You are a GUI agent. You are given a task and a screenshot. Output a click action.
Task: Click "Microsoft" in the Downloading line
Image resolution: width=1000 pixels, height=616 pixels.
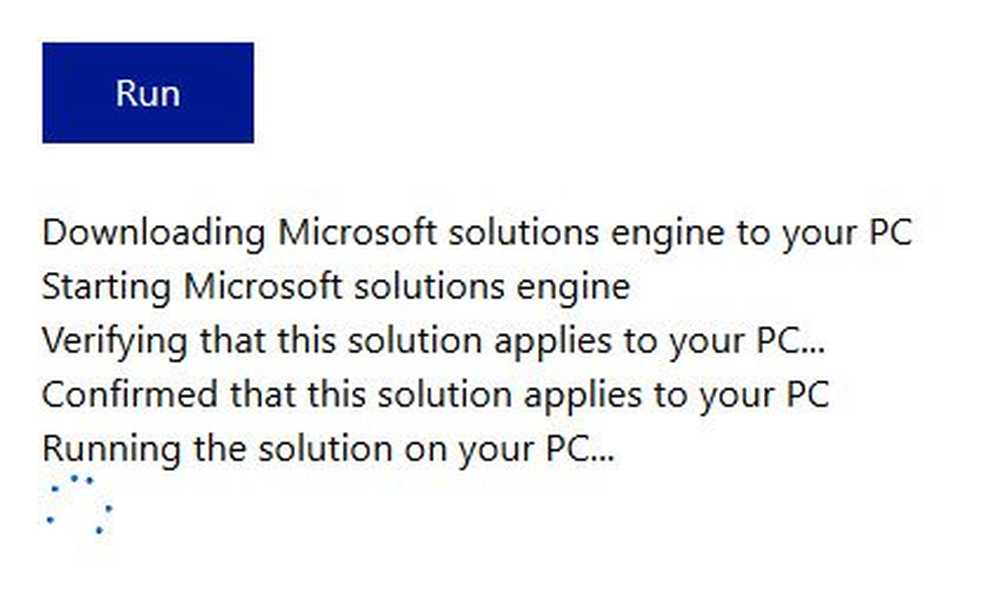pyautogui.click(x=357, y=231)
